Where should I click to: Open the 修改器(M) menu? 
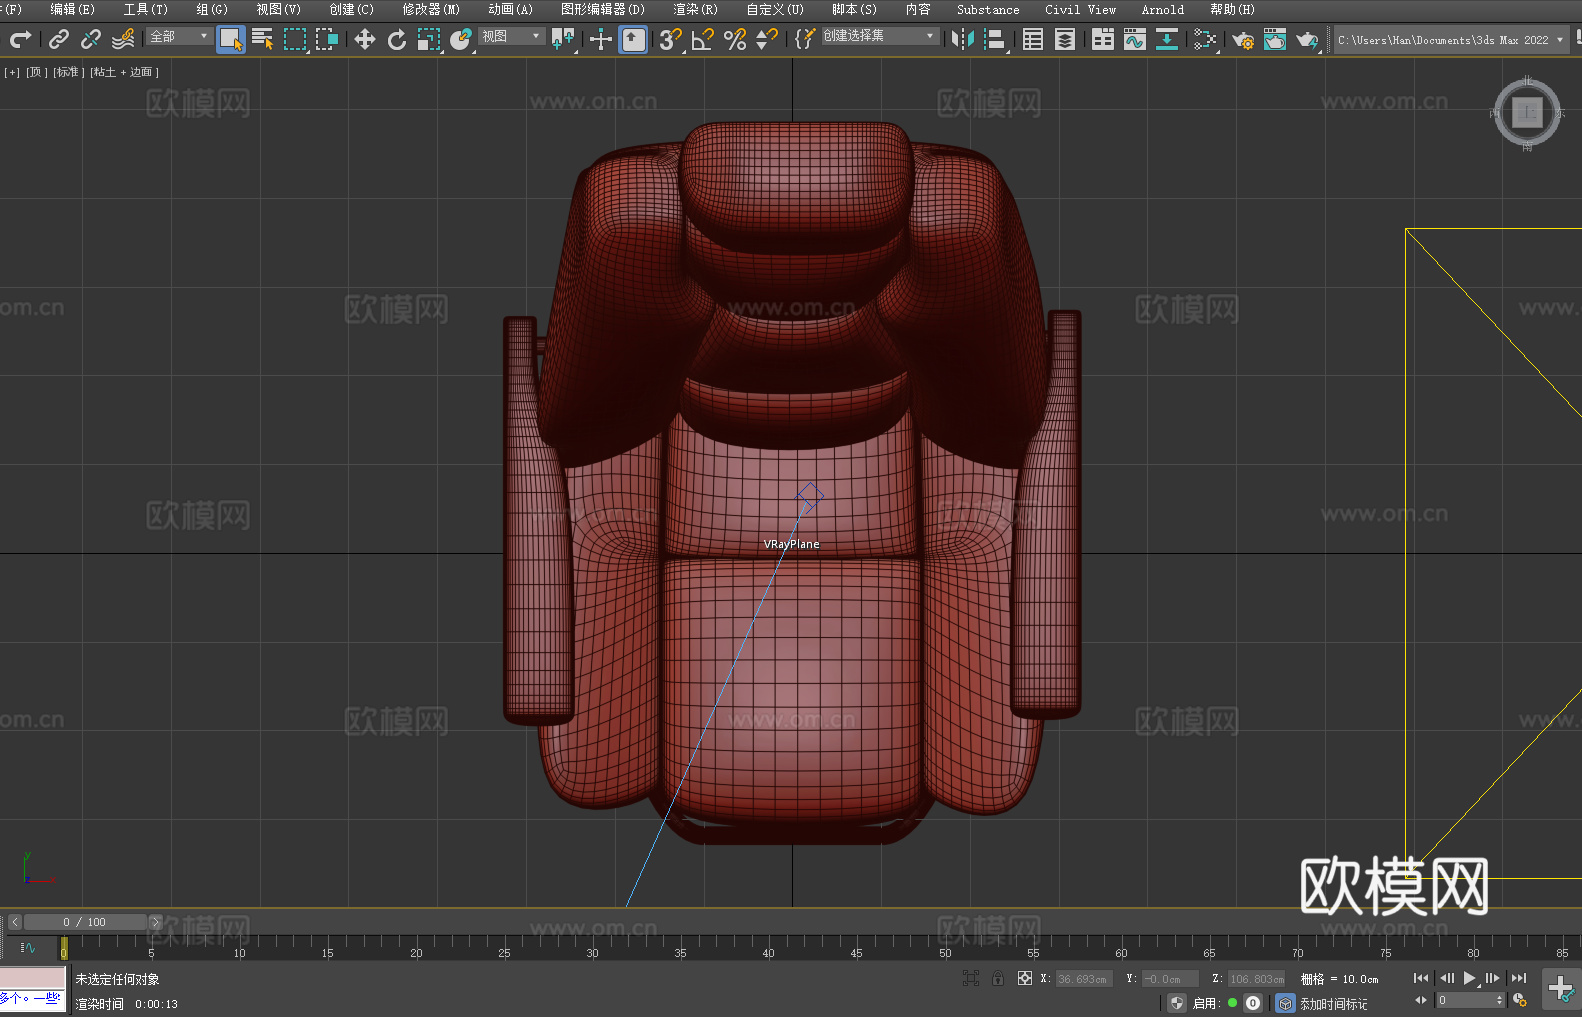pyautogui.click(x=431, y=9)
